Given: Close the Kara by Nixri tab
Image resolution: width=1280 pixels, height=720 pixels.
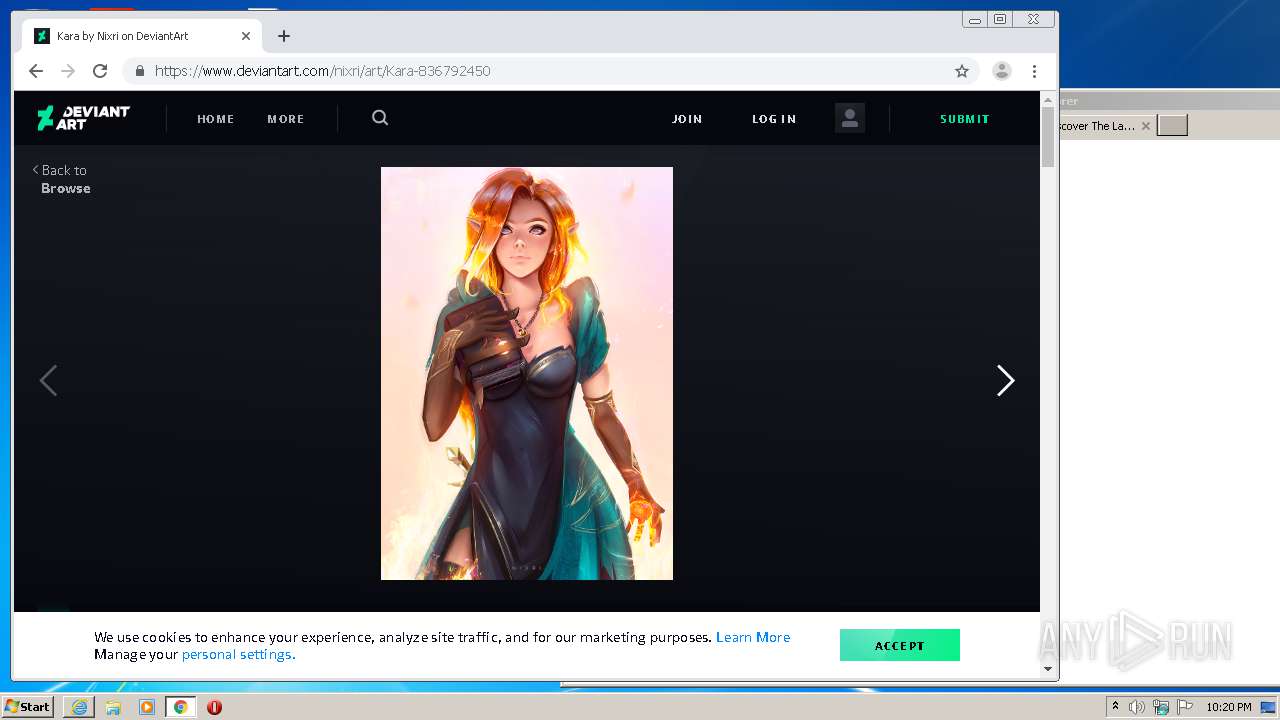Looking at the screenshot, I should point(246,36).
